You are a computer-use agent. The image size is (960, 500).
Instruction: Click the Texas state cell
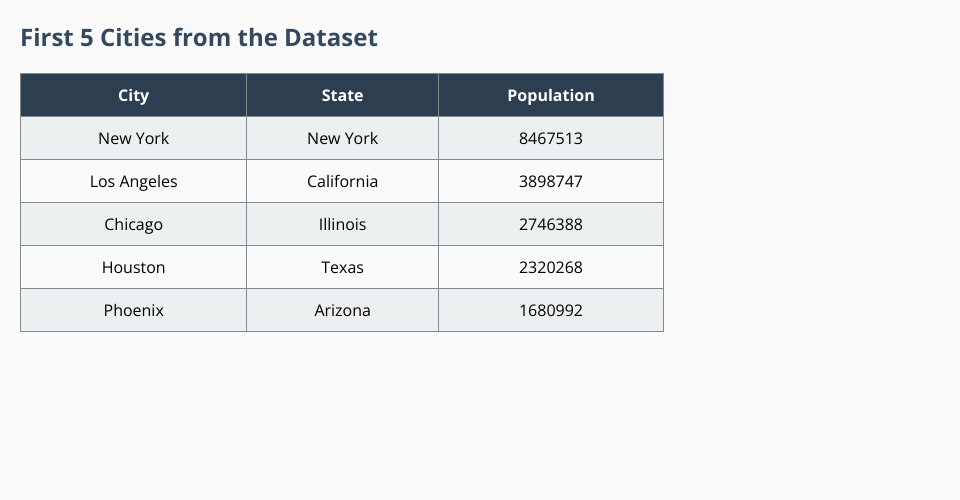(342, 268)
